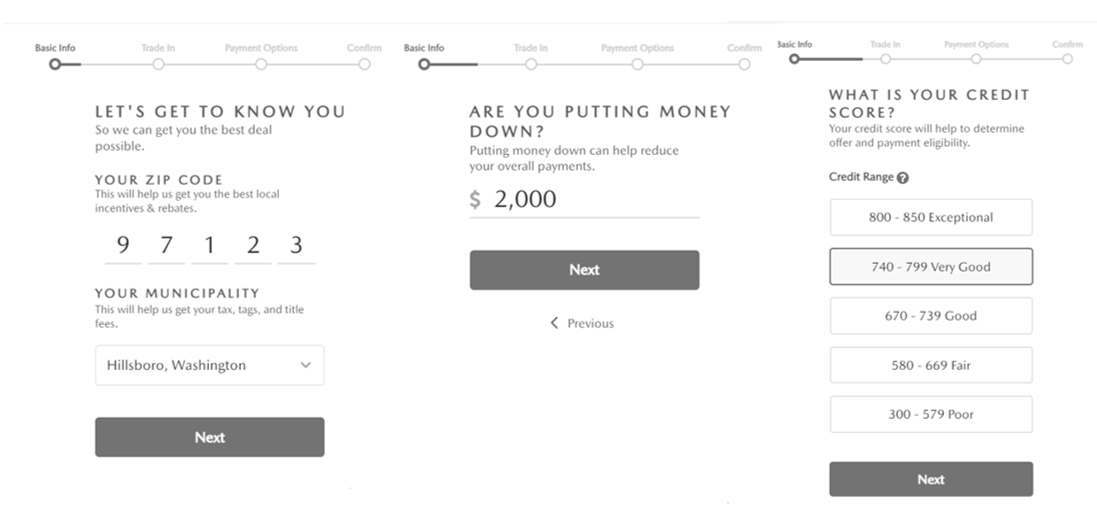This screenshot has height=525, width=1097.
Task: Click the Confirm step circle in the credit score panel
Action: 1068,58
